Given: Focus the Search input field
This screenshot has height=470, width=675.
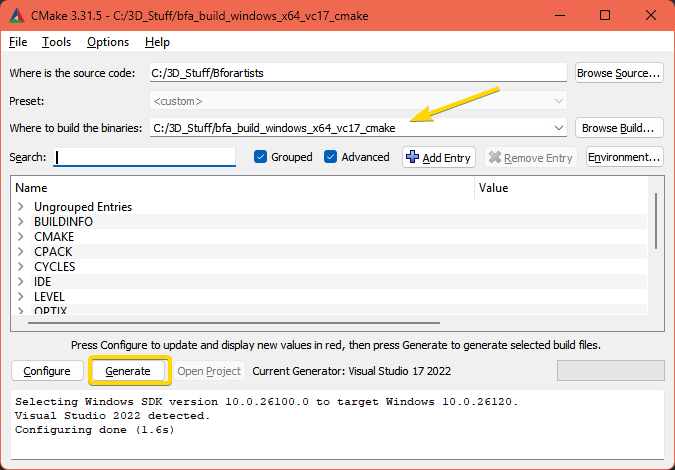Looking at the screenshot, I should click(144, 157).
